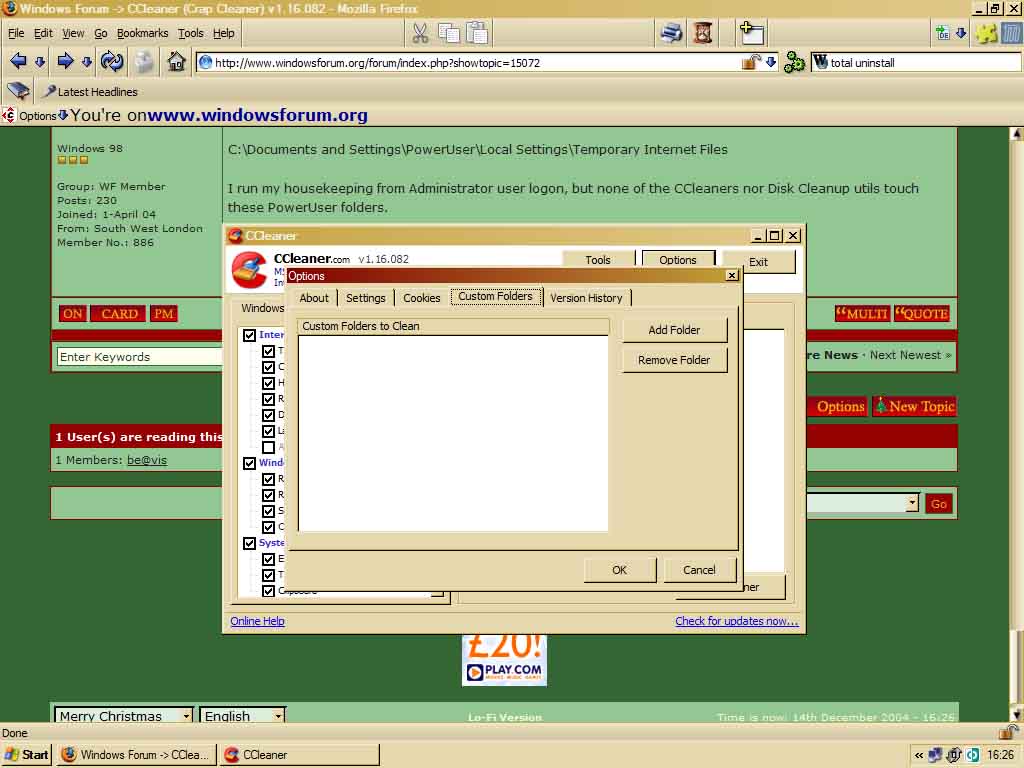The image size is (1024, 768).
Task: Click the Remove Folder button
Action: pyautogui.click(x=674, y=360)
